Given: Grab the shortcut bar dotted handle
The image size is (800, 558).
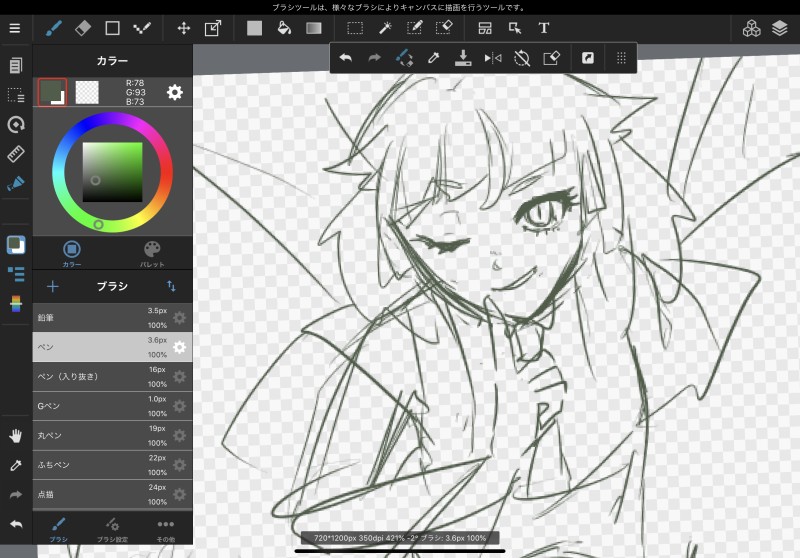Looking at the screenshot, I should [x=621, y=58].
